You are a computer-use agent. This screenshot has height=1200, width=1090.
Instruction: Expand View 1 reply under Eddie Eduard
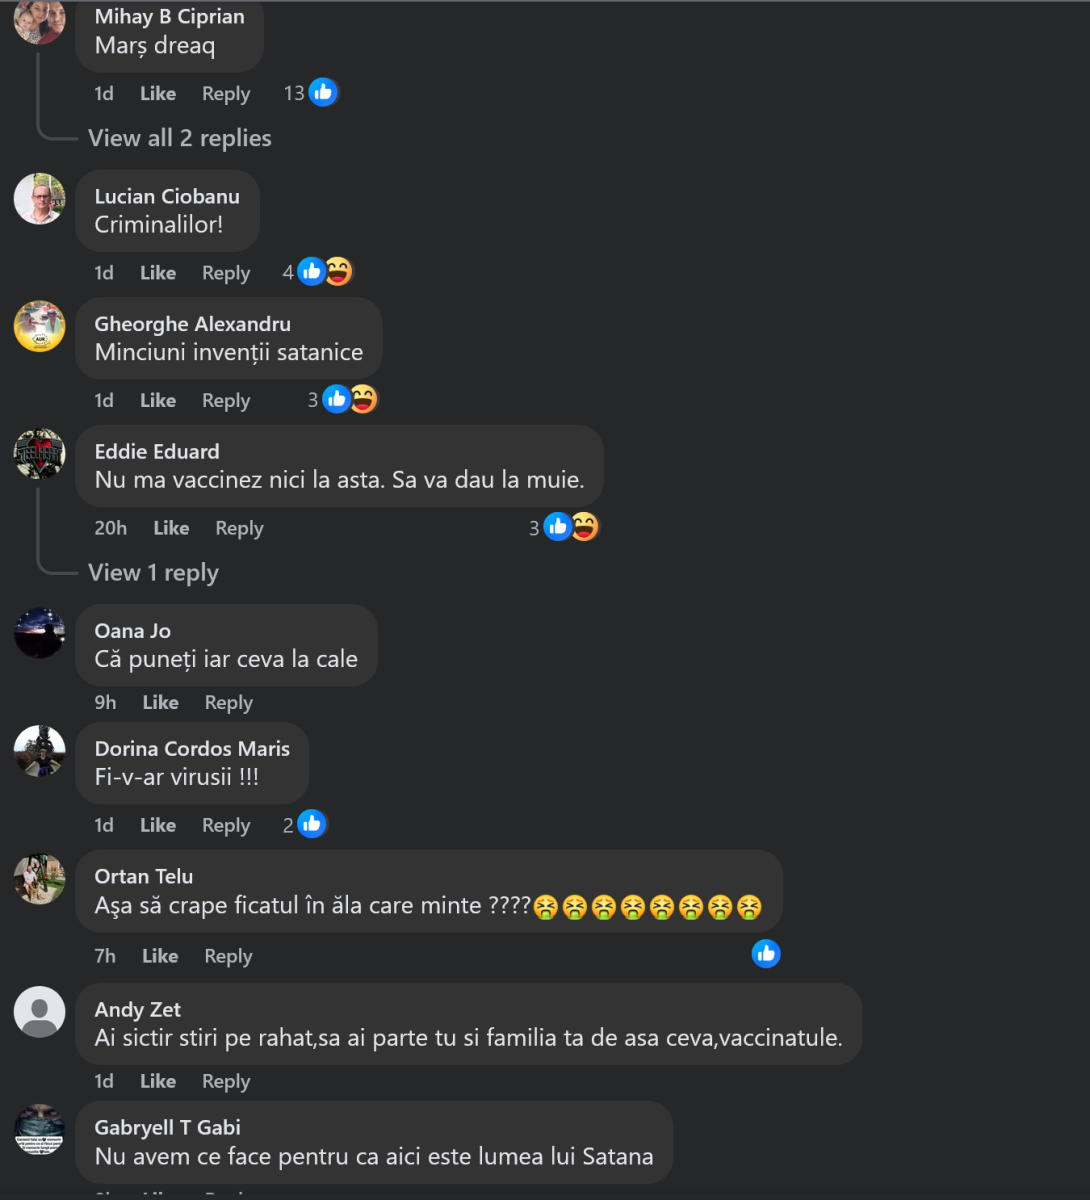click(x=153, y=573)
